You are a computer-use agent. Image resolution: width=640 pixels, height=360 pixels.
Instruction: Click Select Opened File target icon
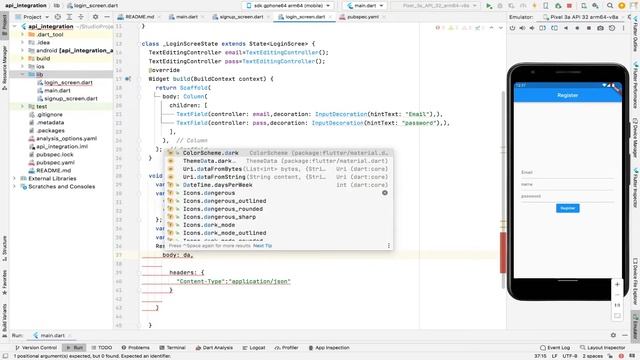(x=58, y=17)
